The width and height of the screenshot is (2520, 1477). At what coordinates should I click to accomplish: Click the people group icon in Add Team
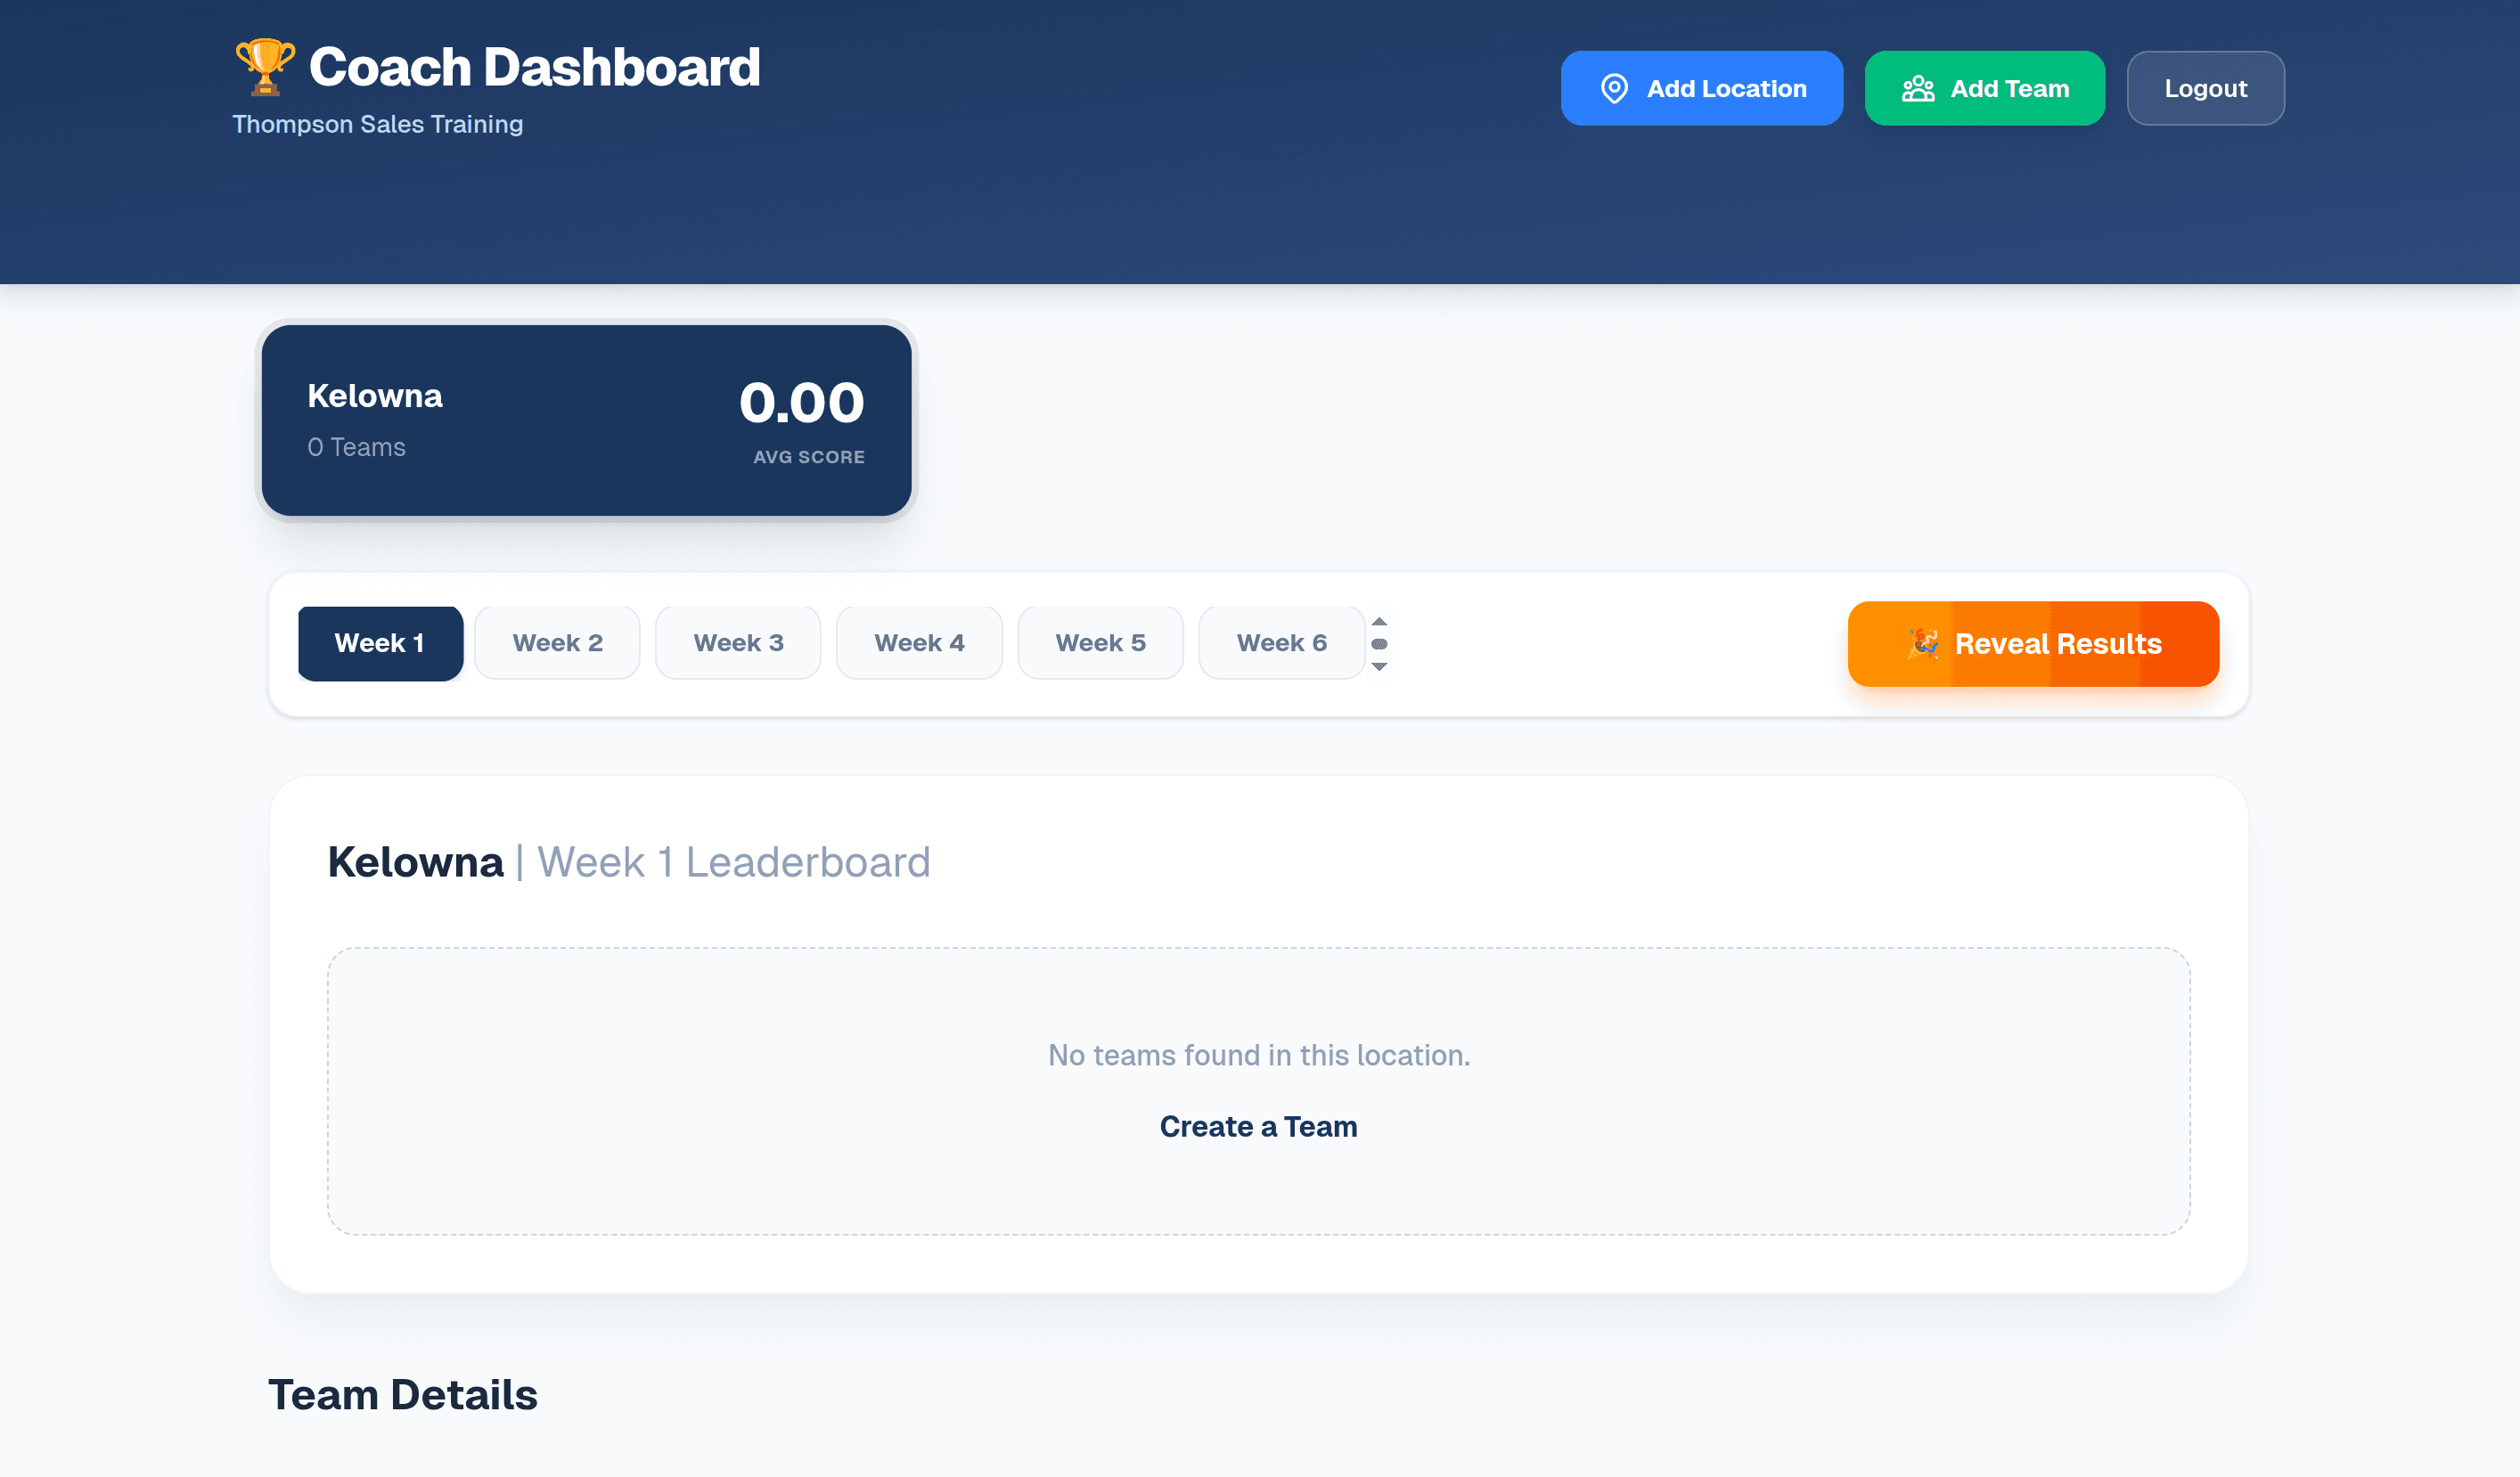(x=1917, y=89)
